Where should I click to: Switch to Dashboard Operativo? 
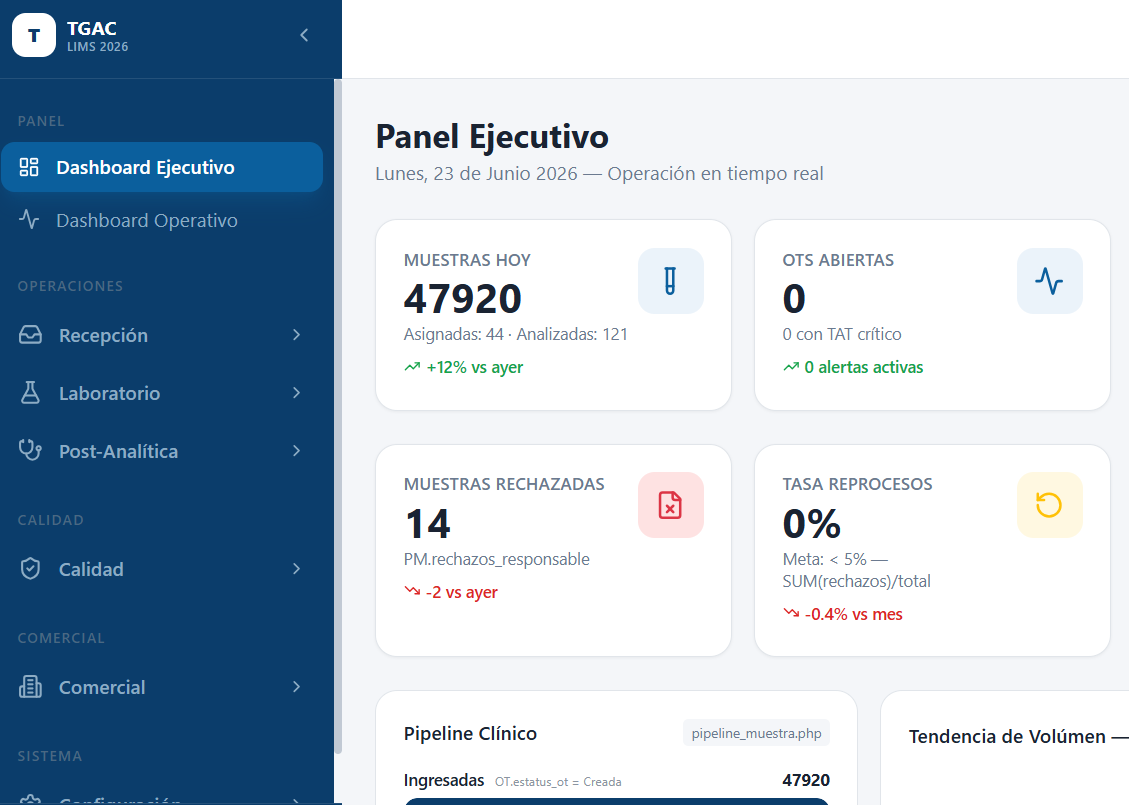(162, 220)
